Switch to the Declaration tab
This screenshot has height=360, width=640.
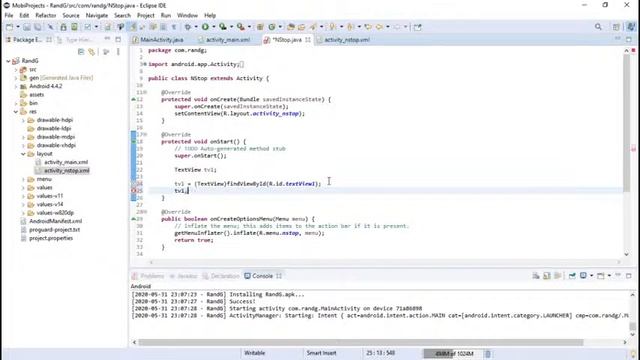tap(221, 276)
